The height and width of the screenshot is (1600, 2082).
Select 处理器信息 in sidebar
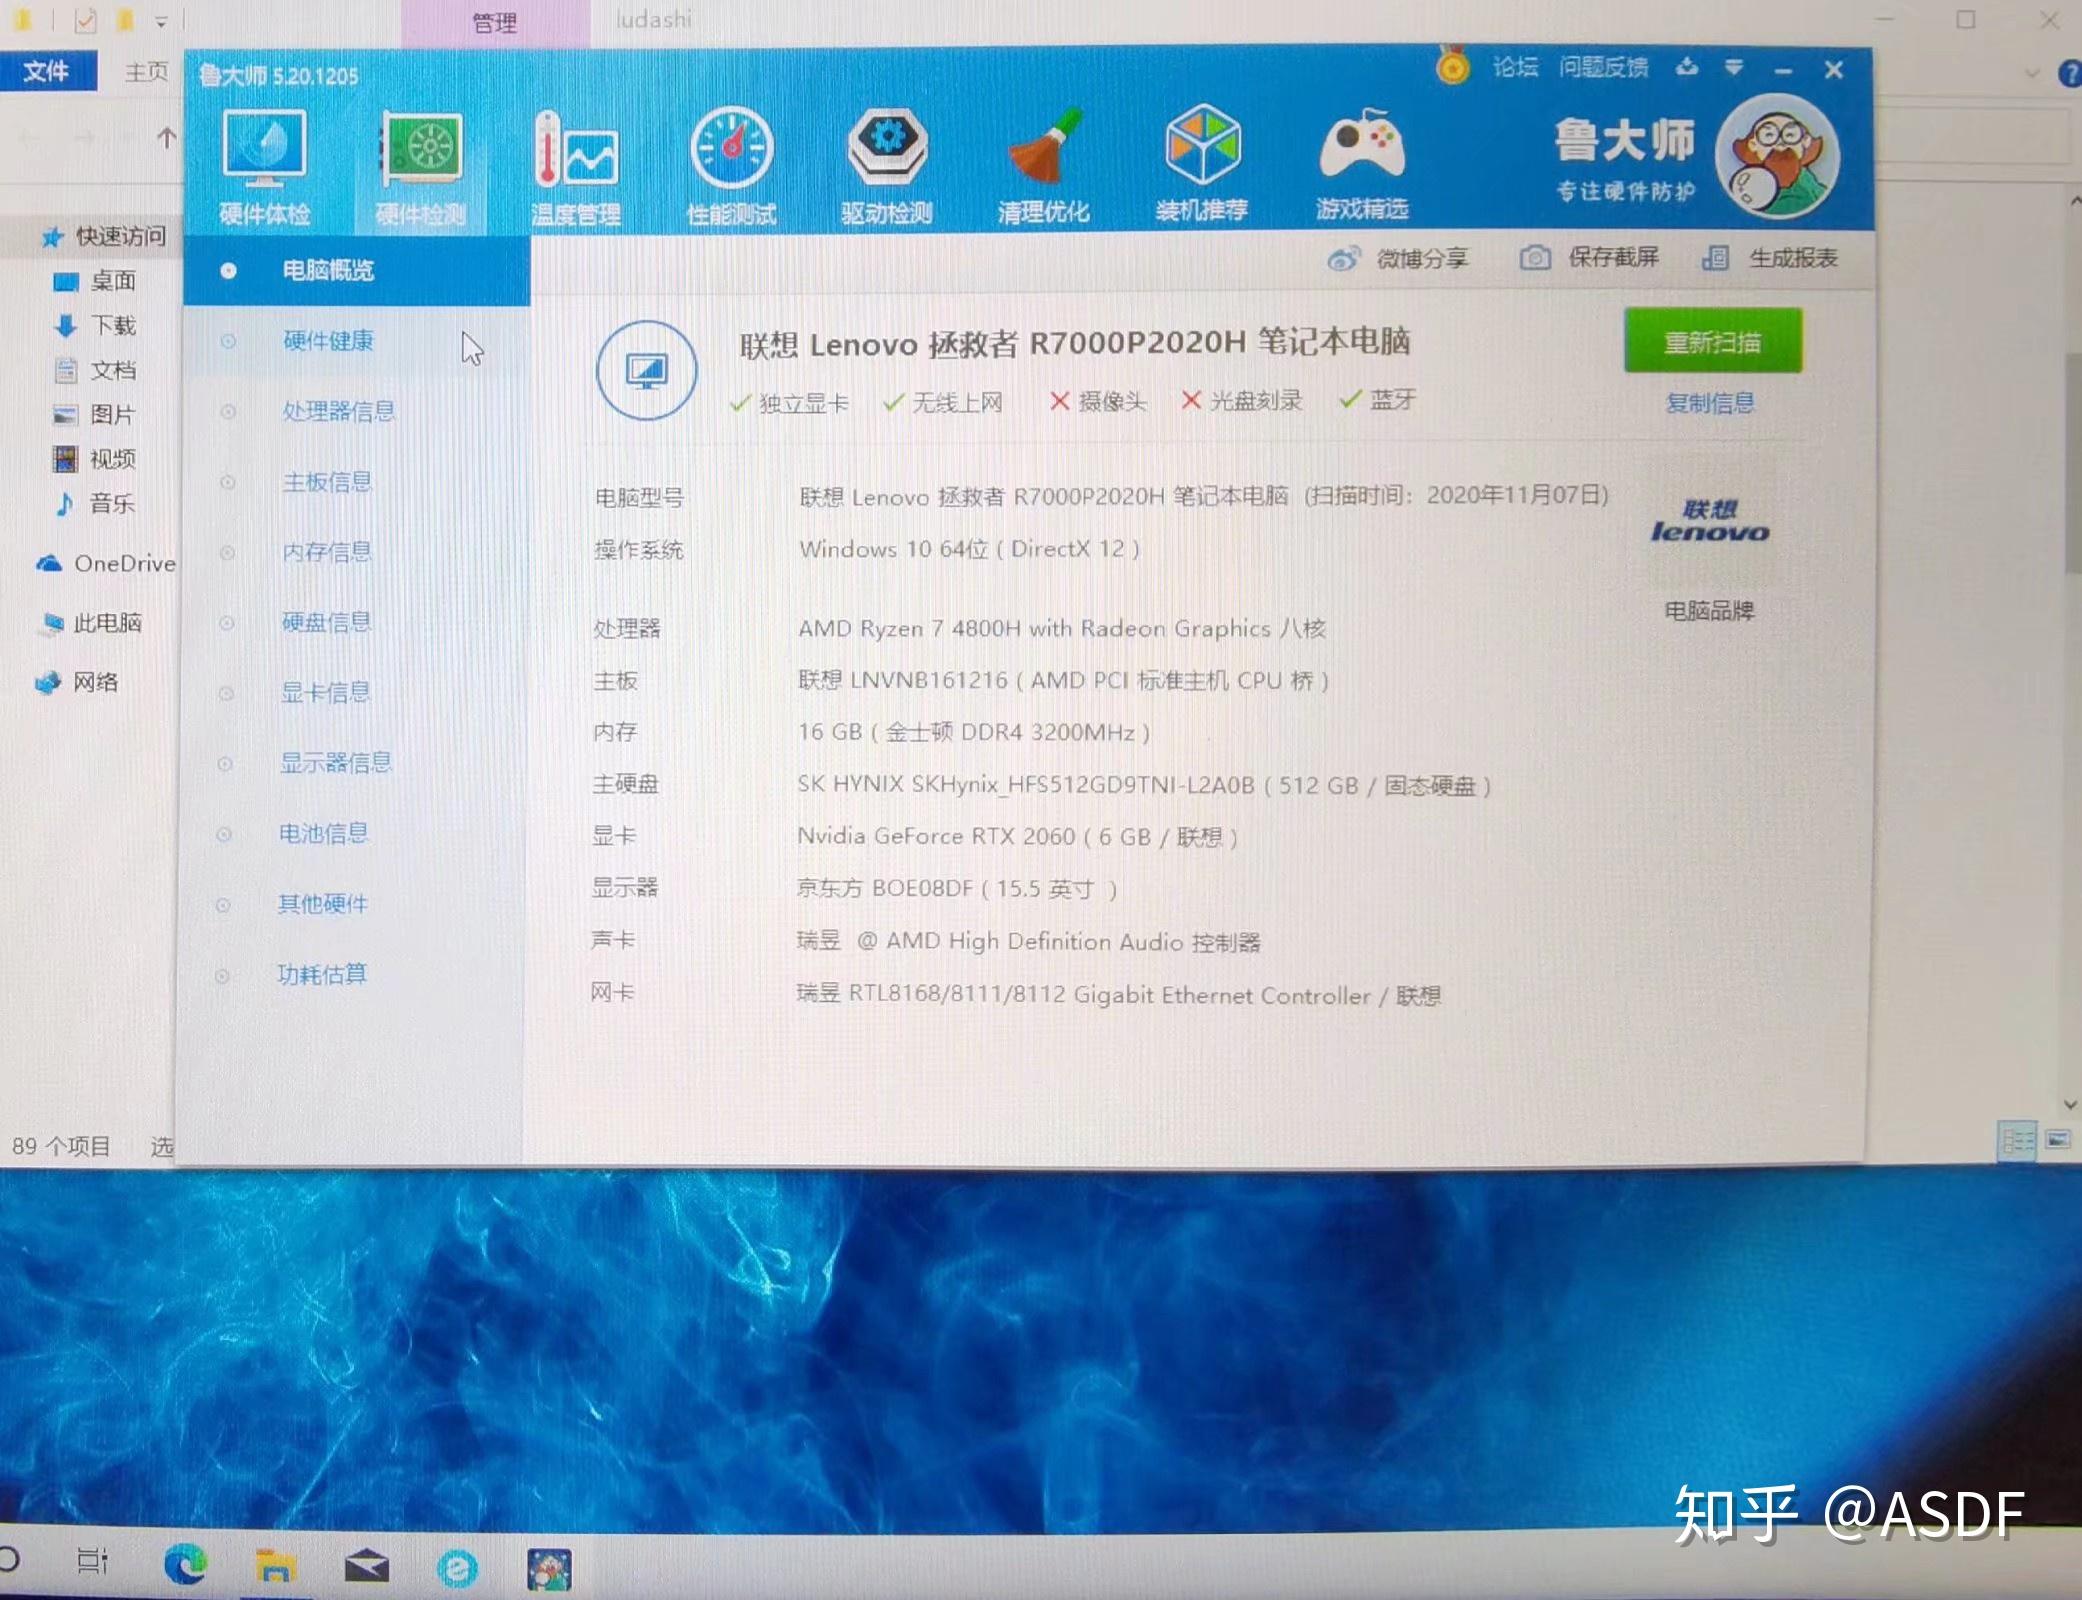coord(355,411)
